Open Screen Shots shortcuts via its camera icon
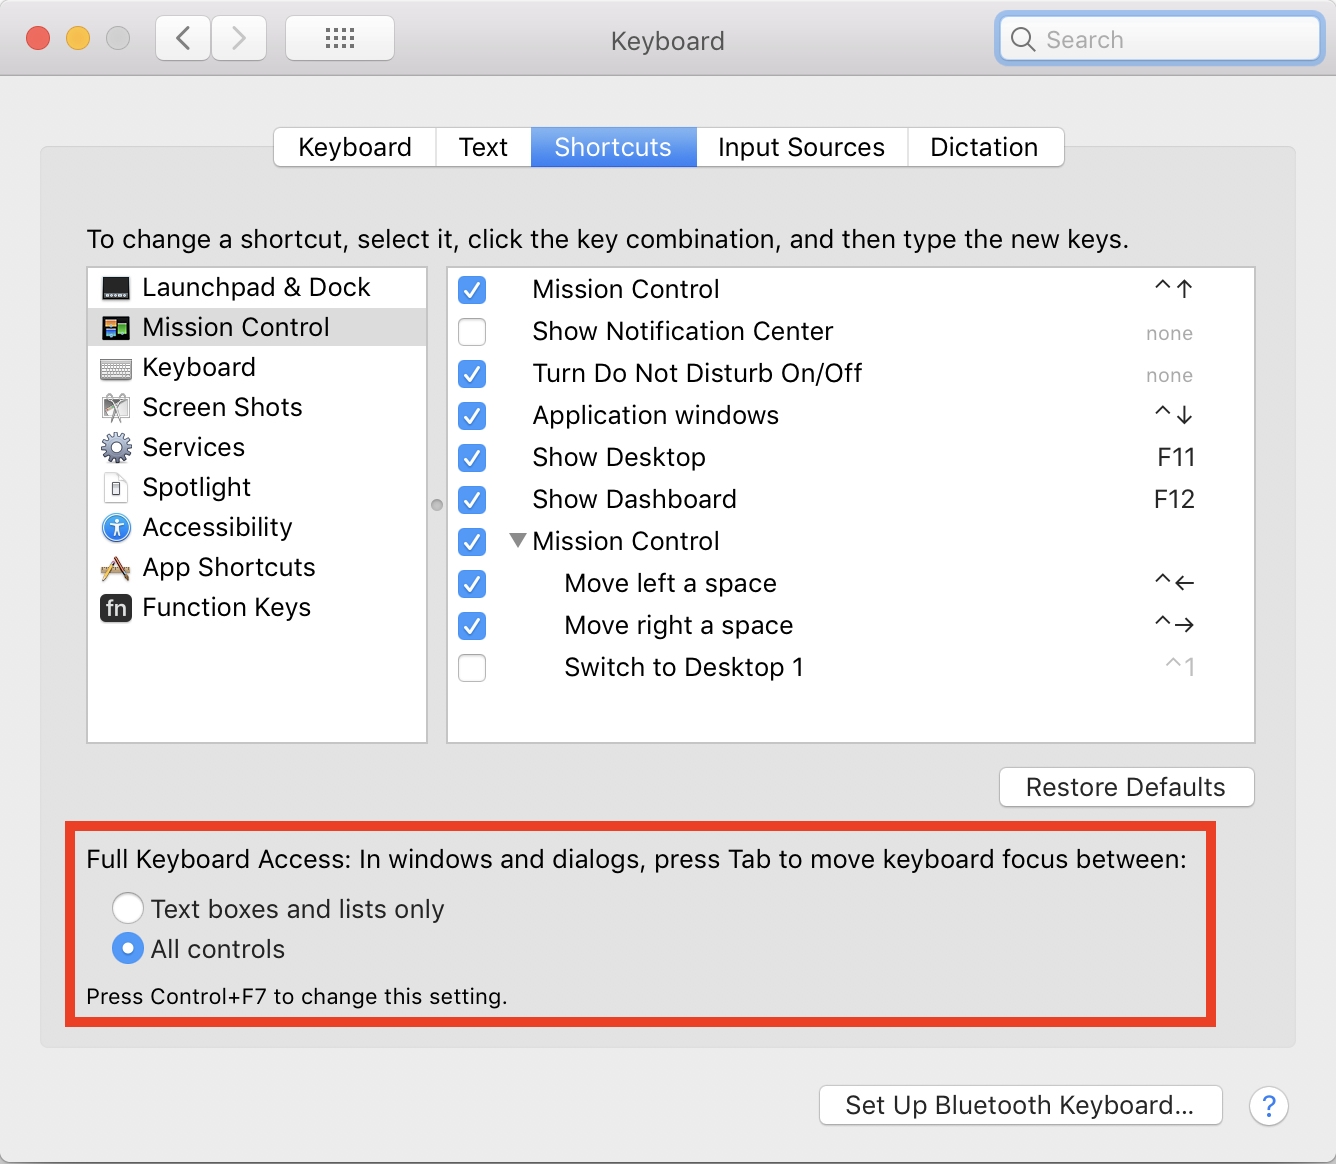Viewport: 1336px width, 1164px height. click(x=116, y=407)
